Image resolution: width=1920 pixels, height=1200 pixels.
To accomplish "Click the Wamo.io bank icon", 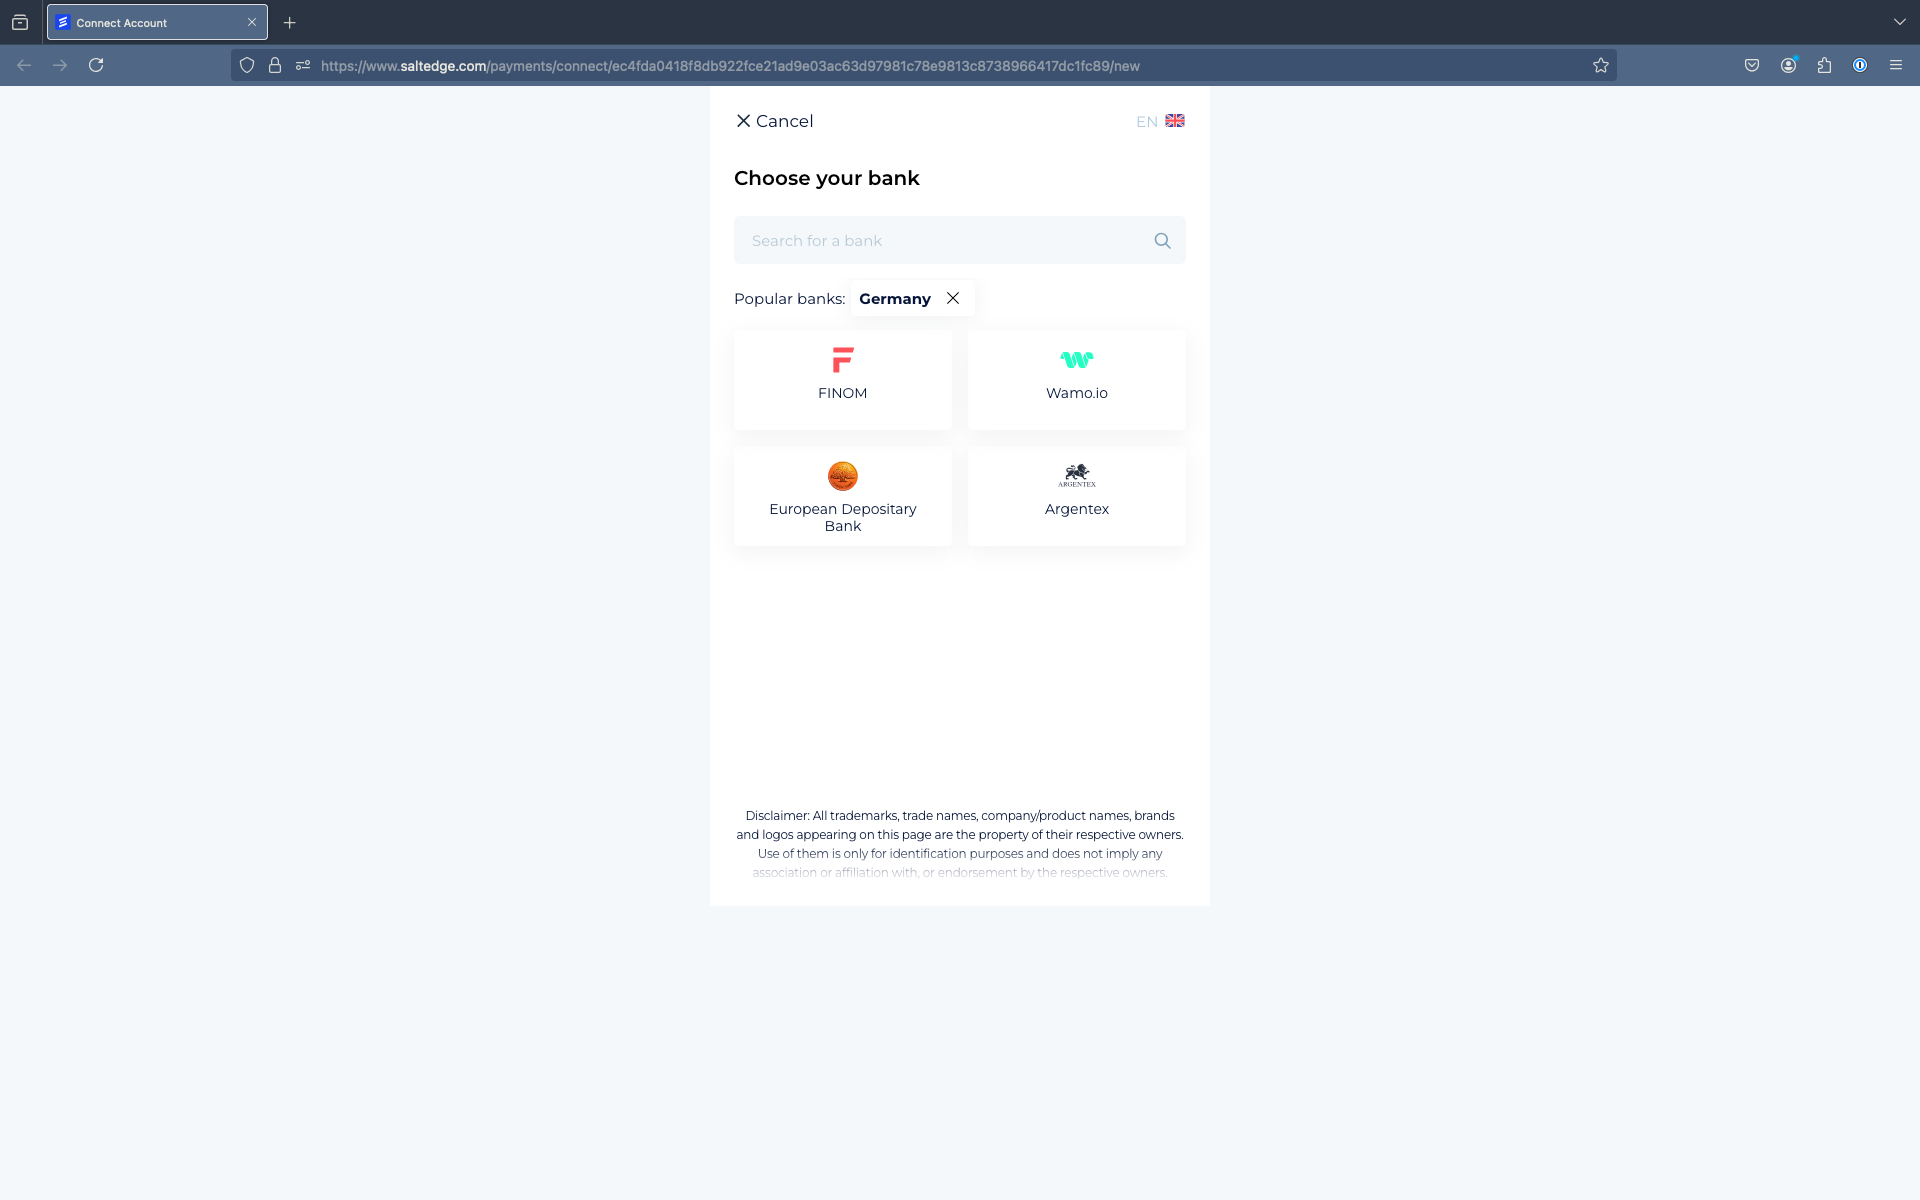I will click(x=1077, y=359).
